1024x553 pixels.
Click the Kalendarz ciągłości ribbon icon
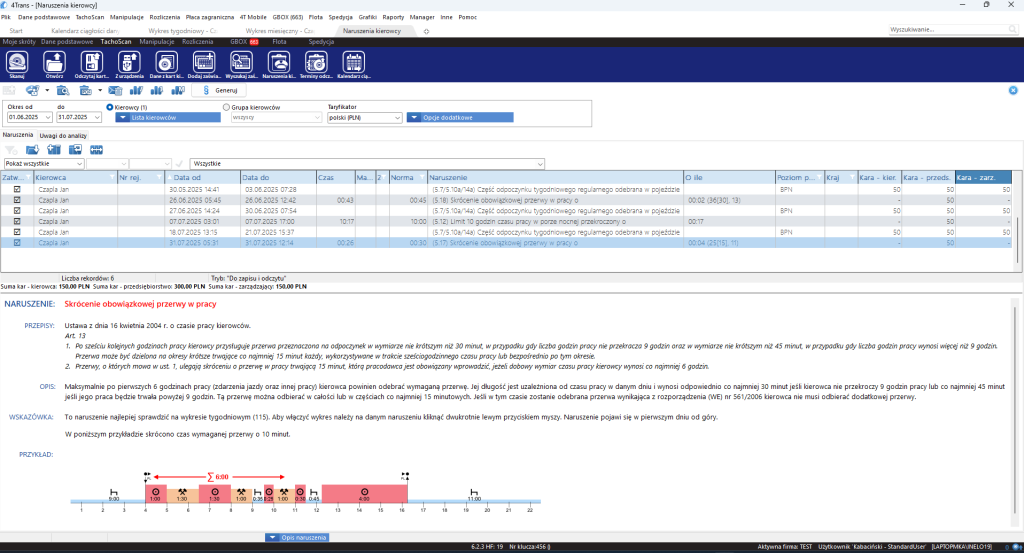(353, 65)
